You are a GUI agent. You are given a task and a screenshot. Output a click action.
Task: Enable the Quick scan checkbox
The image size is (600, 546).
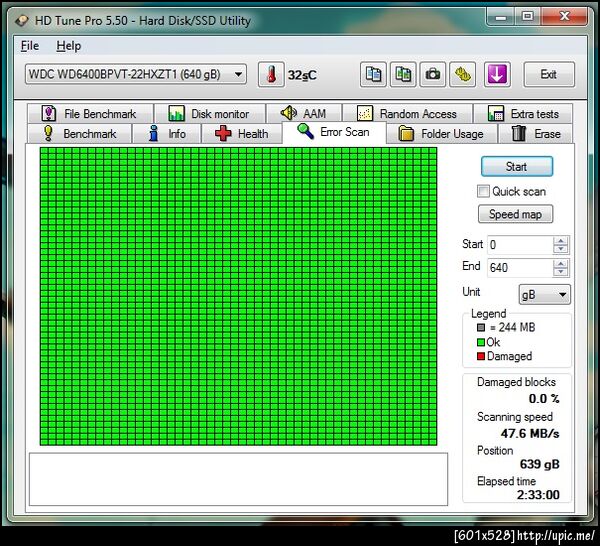pyautogui.click(x=483, y=191)
